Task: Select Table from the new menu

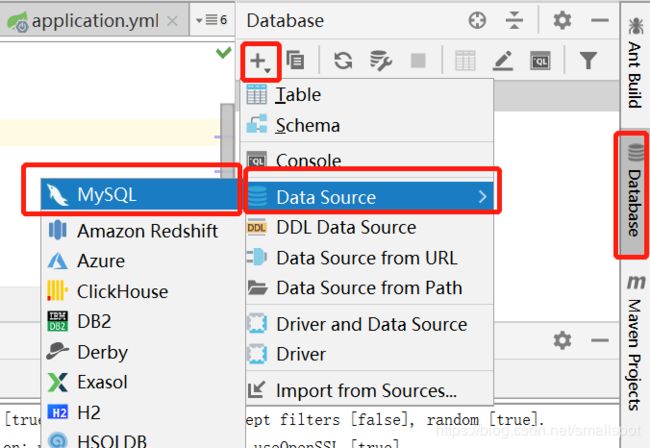Action: [x=367, y=95]
